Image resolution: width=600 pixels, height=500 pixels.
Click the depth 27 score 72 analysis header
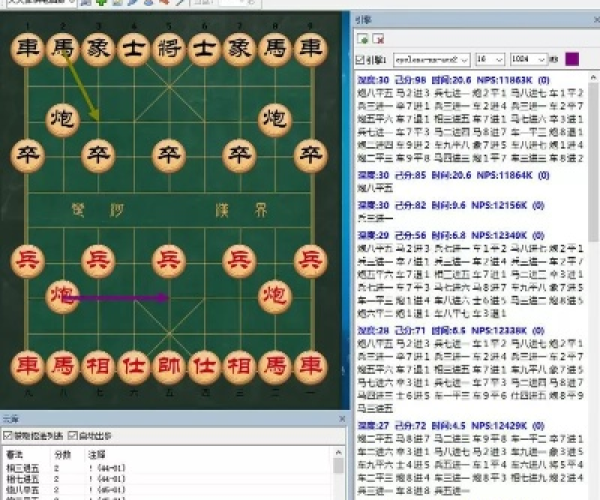click(451, 425)
